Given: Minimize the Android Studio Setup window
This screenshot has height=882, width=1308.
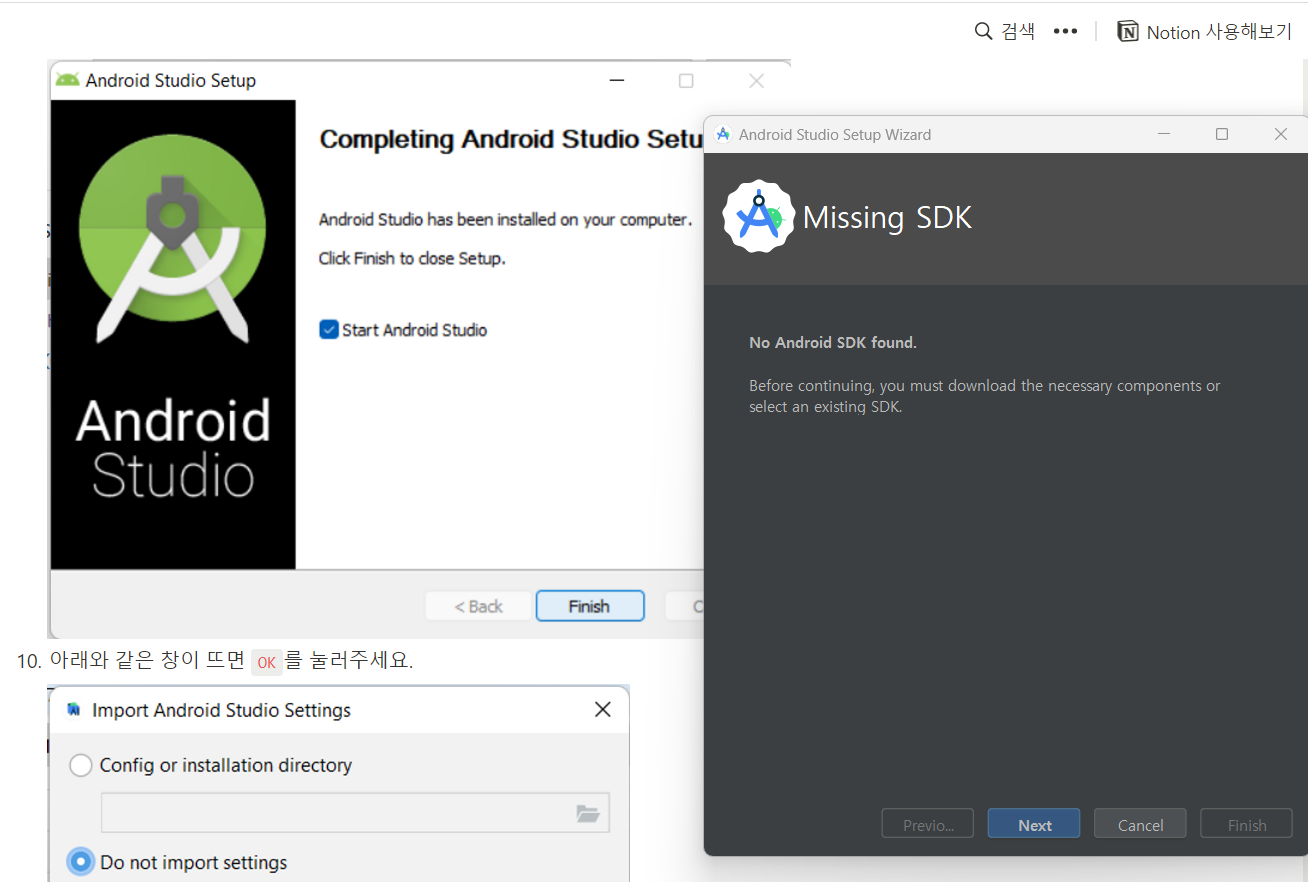Looking at the screenshot, I should pyautogui.click(x=618, y=81).
